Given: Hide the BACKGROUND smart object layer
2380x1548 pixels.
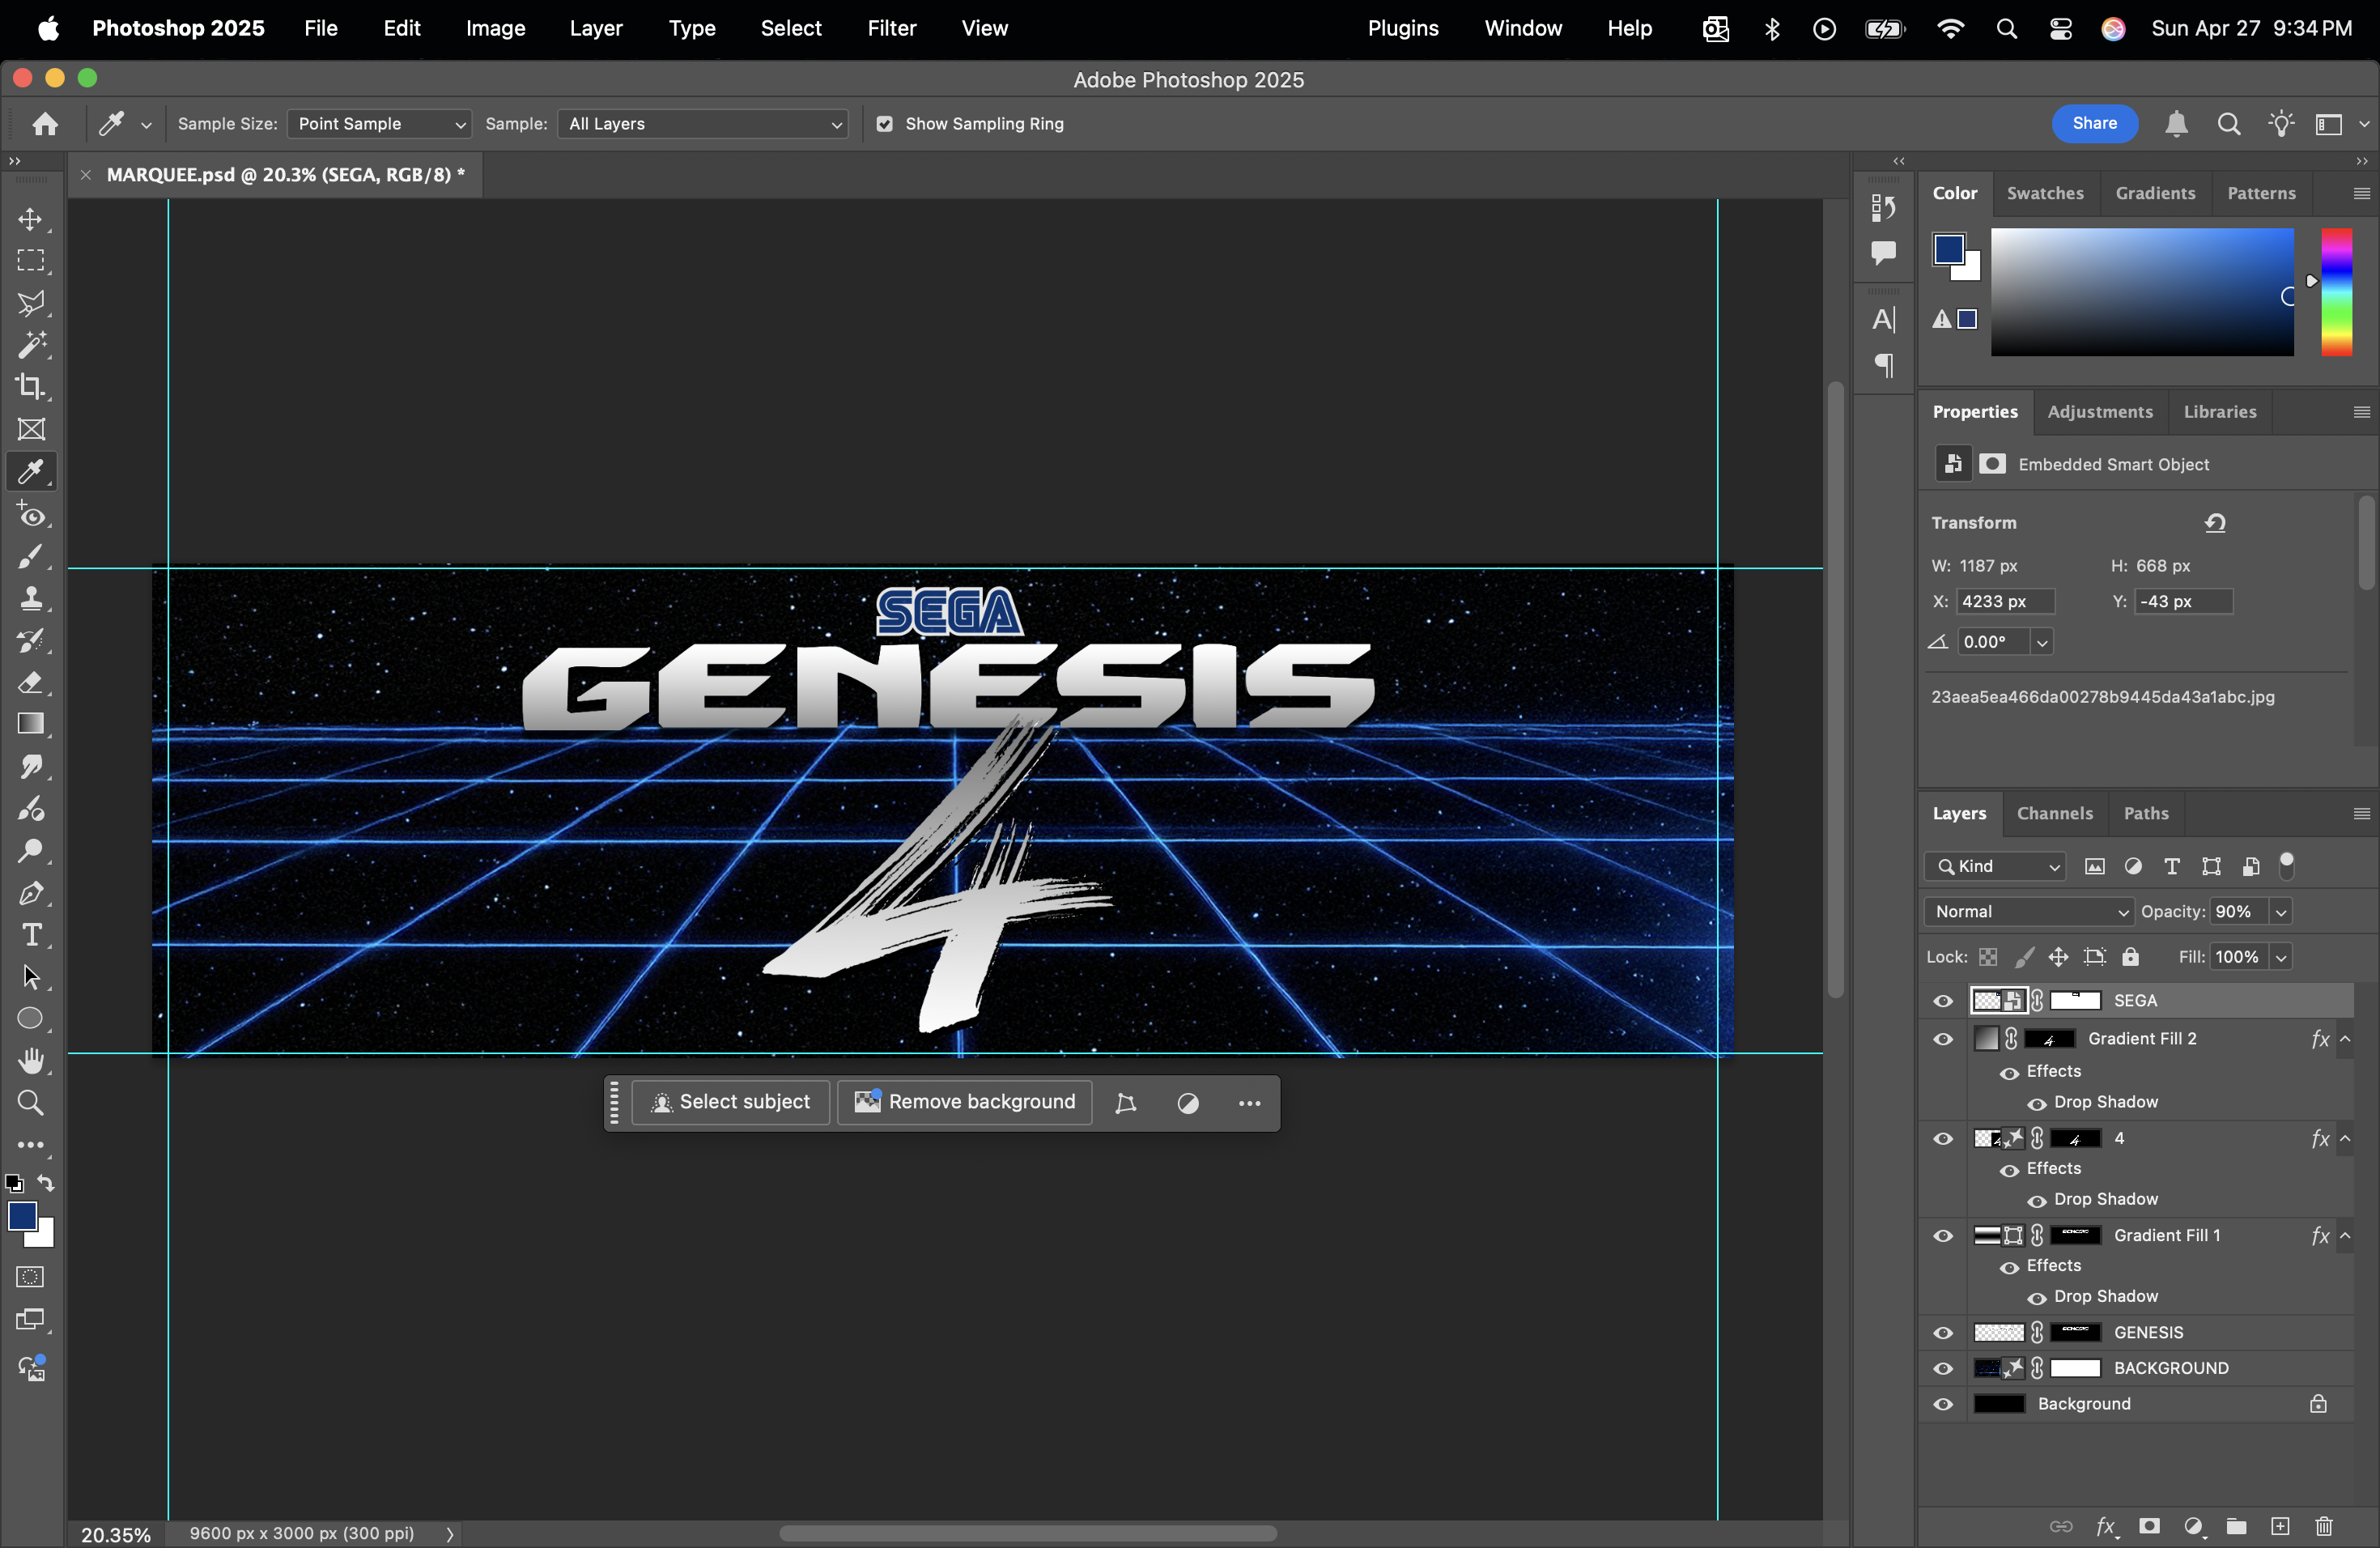Looking at the screenshot, I should (1943, 1369).
